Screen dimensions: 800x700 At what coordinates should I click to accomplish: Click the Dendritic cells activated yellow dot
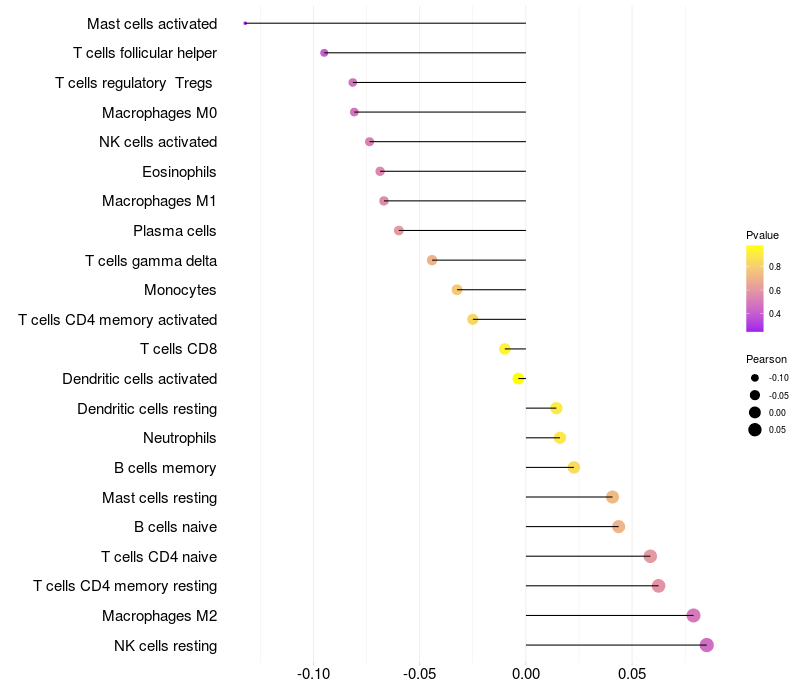(518, 379)
